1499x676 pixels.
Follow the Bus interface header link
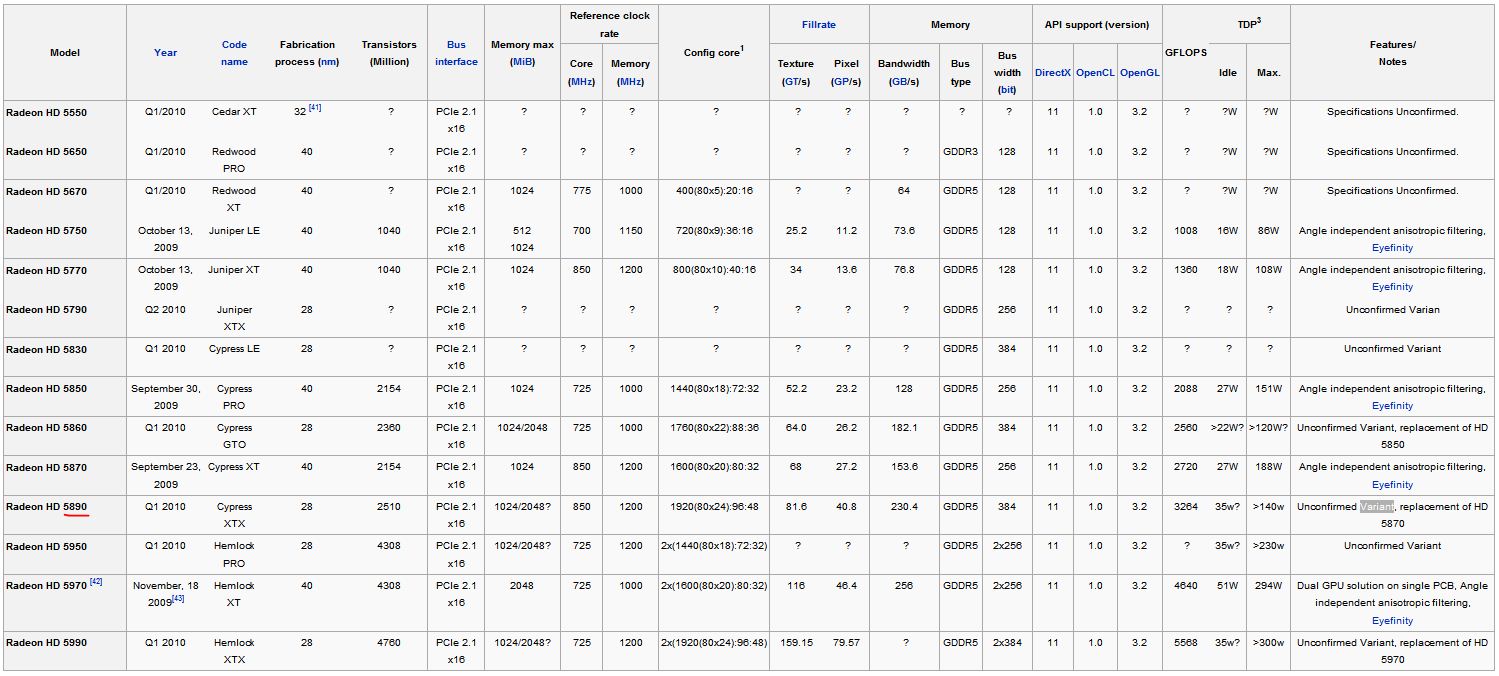pyautogui.click(x=456, y=53)
